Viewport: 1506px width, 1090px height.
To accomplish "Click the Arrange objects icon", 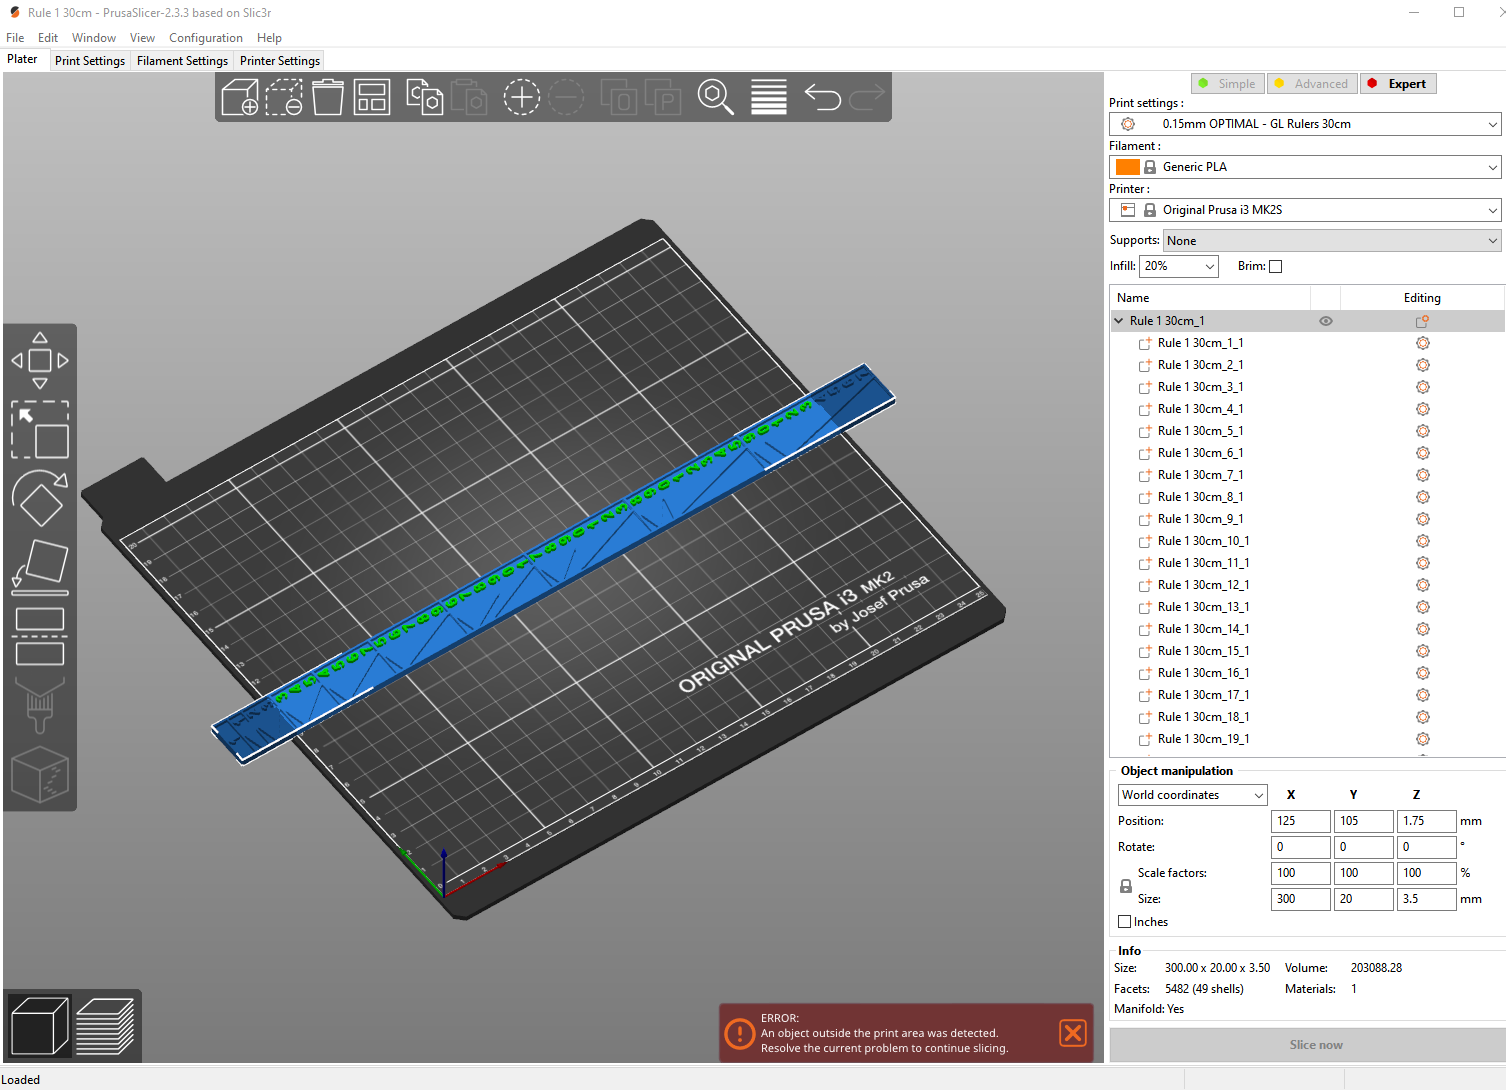I will (x=372, y=98).
